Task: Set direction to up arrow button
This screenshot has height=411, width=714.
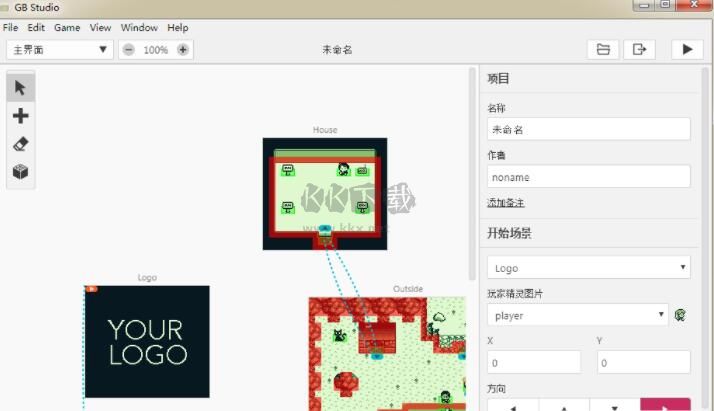Action: [x=564, y=405]
